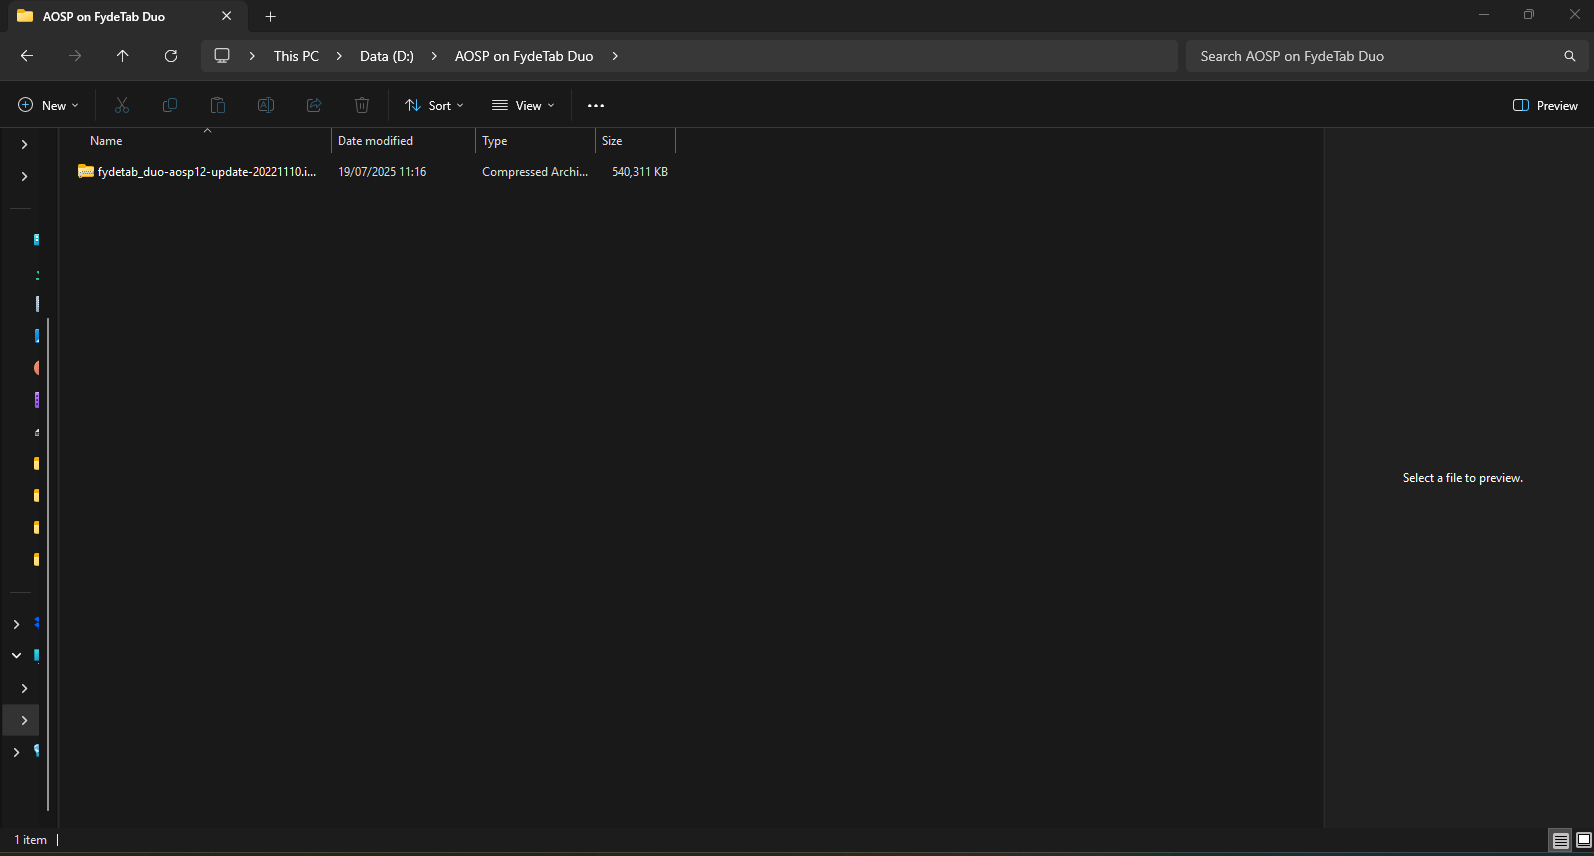Click the Delete trash can icon
1594x856 pixels.
pyautogui.click(x=362, y=105)
